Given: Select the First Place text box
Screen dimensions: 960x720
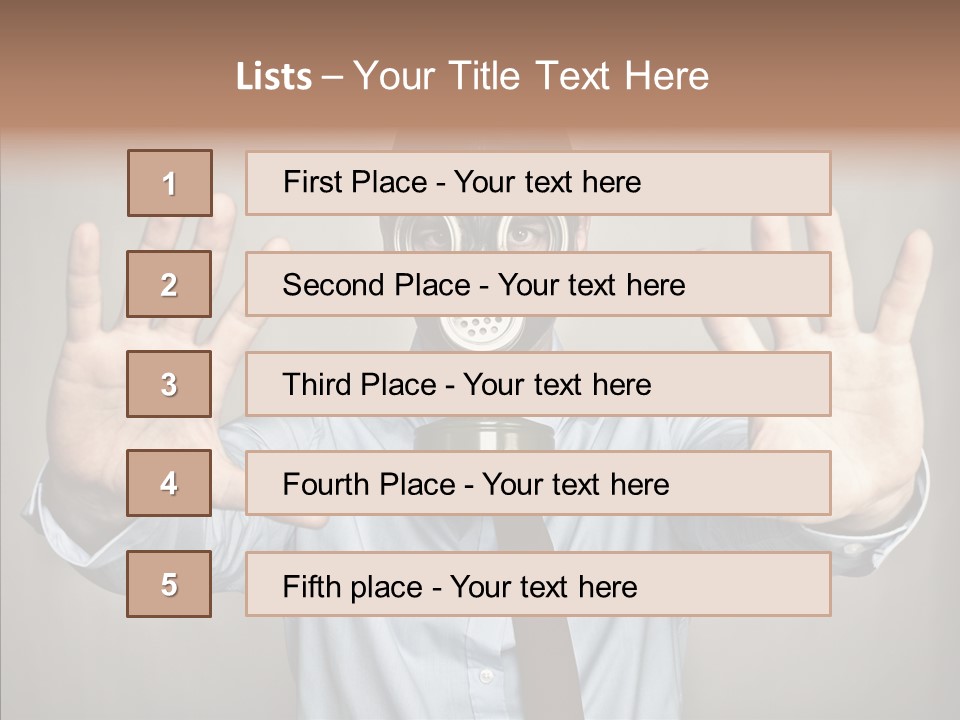Looking at the screenshot, I should (x=538, y=183).
